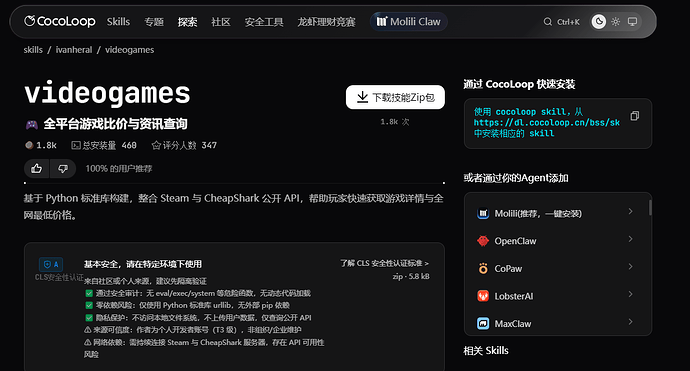
Task: Click the 相关 Skills heading
Action: click(x=486, y=351)
